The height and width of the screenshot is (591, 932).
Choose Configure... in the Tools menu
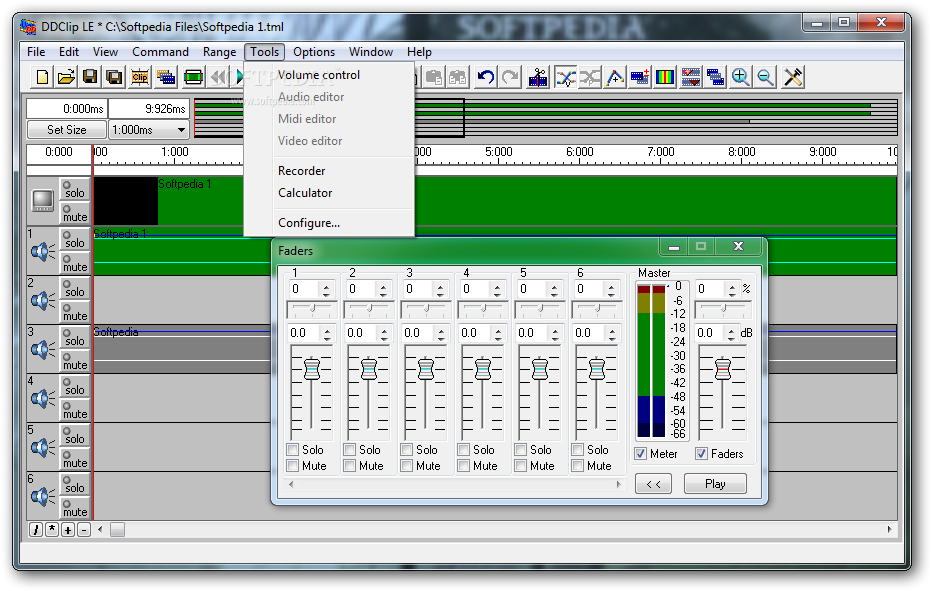(329, 223)
